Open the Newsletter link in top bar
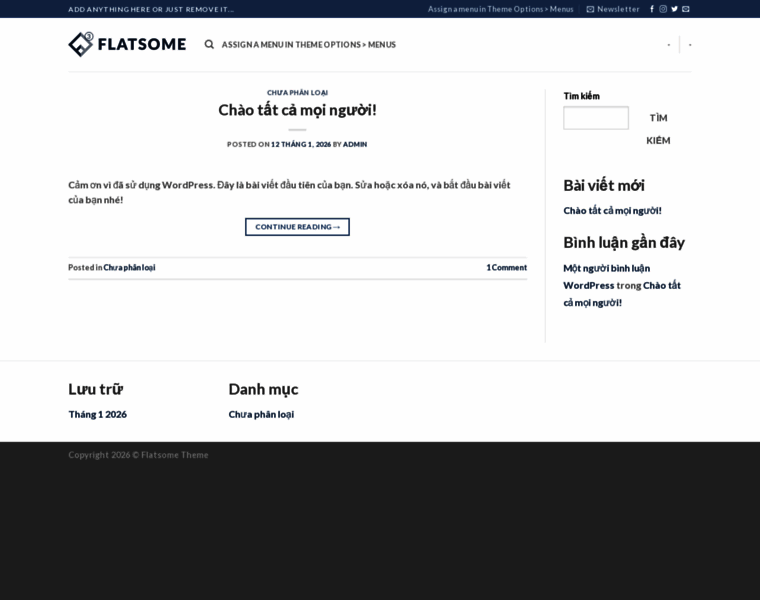 (x=612, y=9)
